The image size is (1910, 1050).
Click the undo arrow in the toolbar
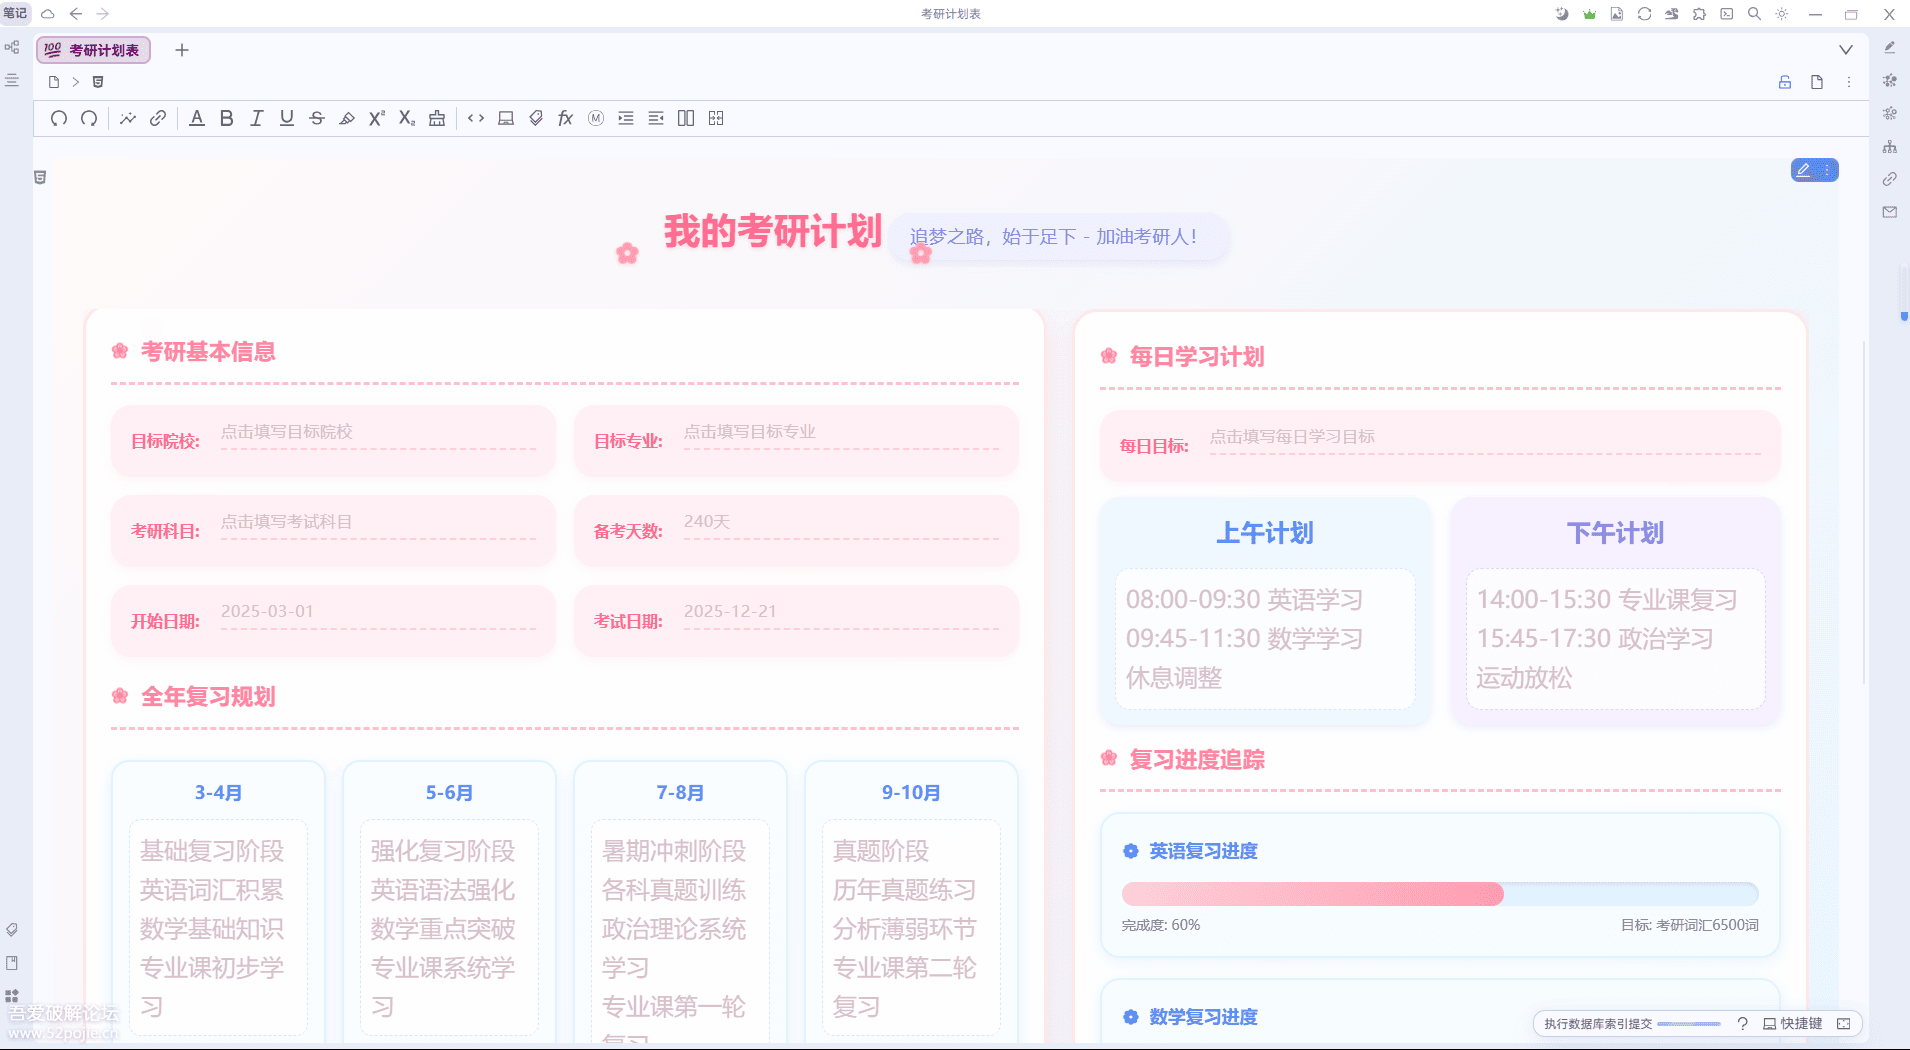[x=58, y=118]
